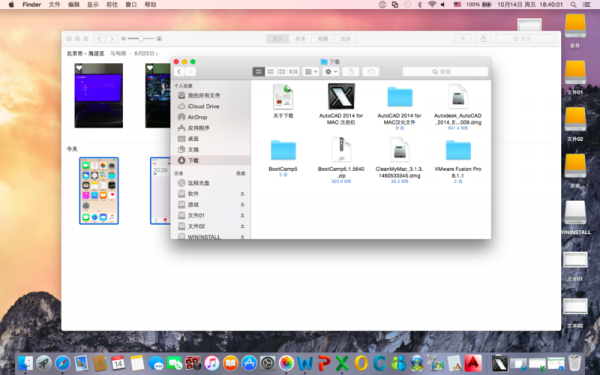Open the Photos add (+) button
The height and width of the screenshot is (375, 600).
tap(462, 39)
